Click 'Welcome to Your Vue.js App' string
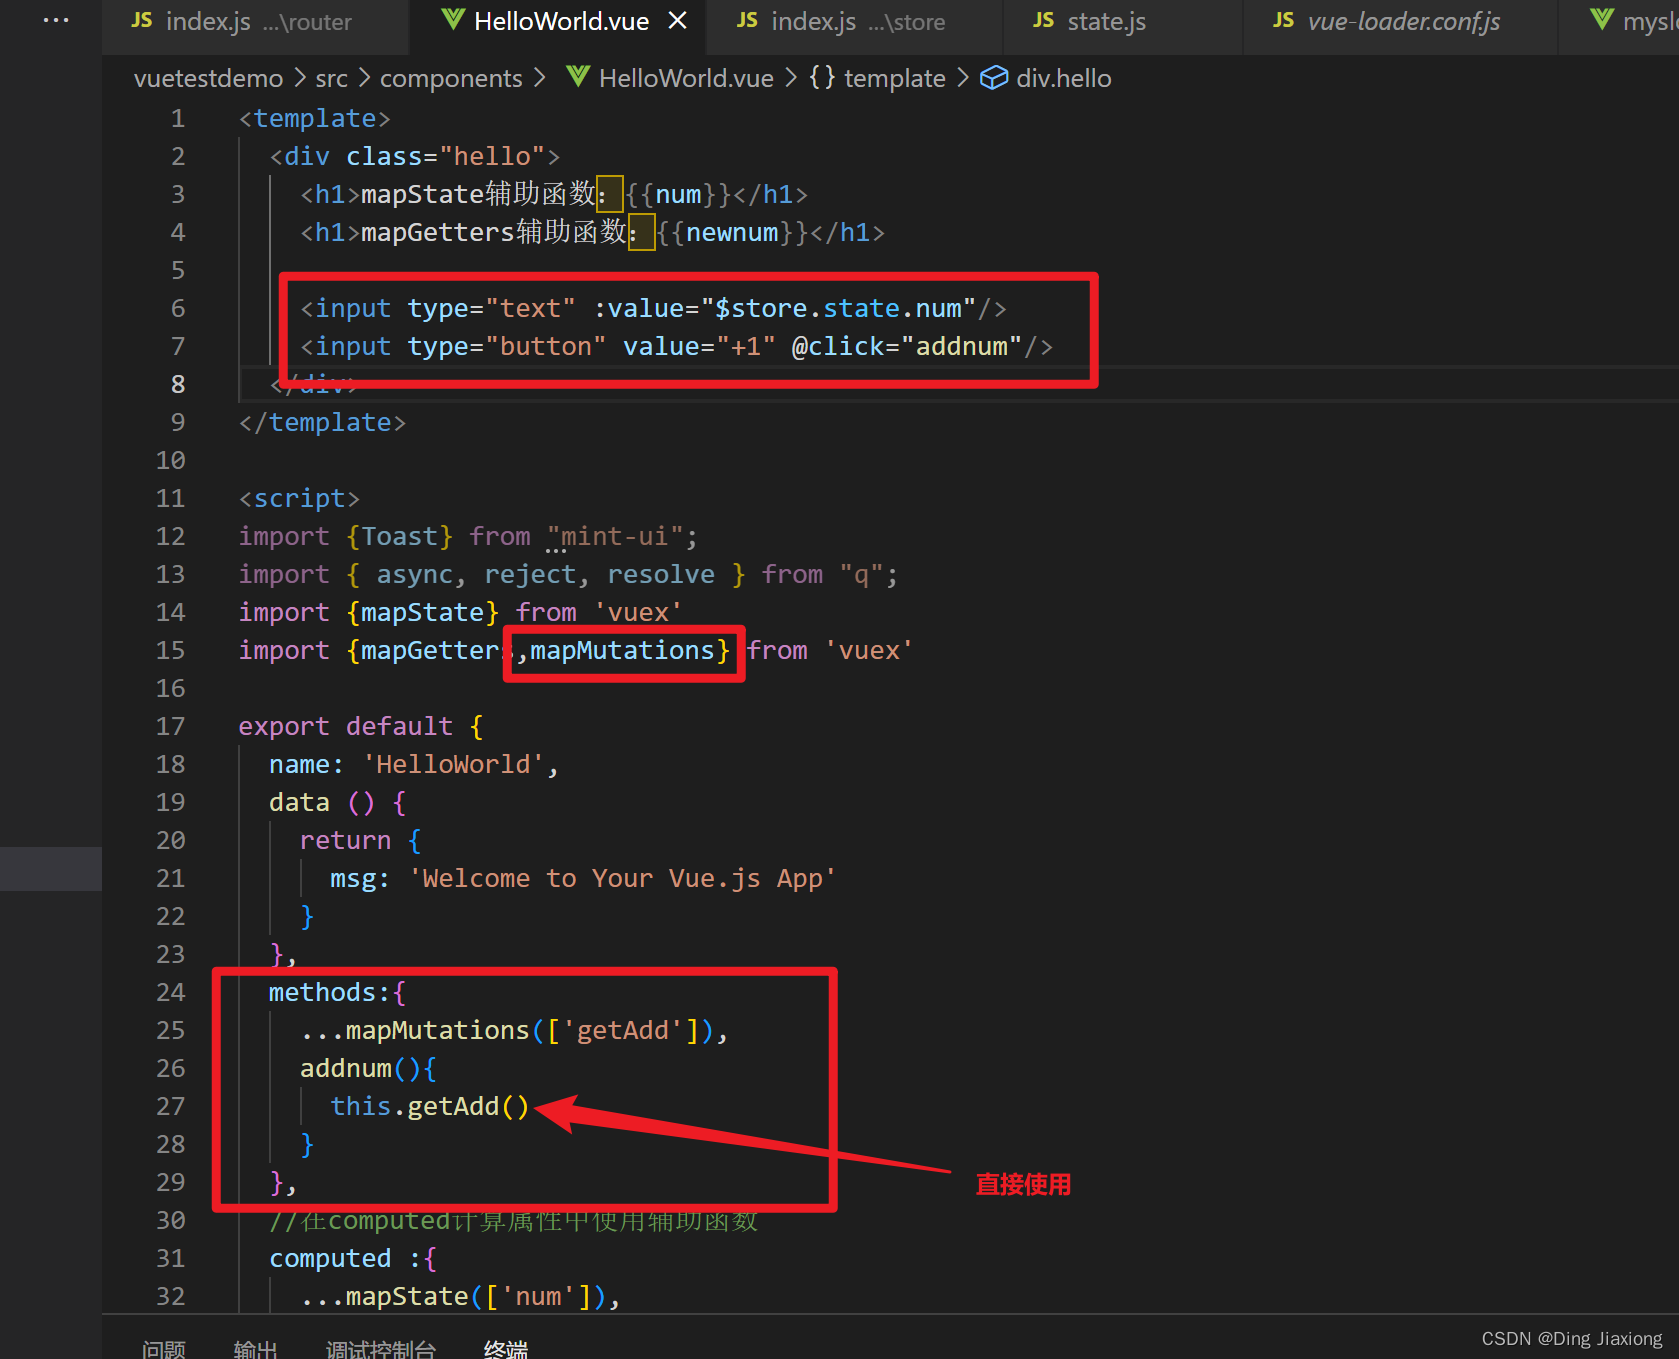The width and height of the screenshot is (1679, 1359). point(622,879)
